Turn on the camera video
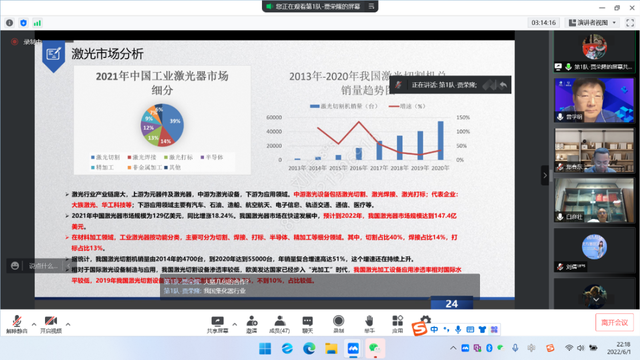The height and width of the screenshot is (360, 640). pyautogui.click(x=51, y=324)
